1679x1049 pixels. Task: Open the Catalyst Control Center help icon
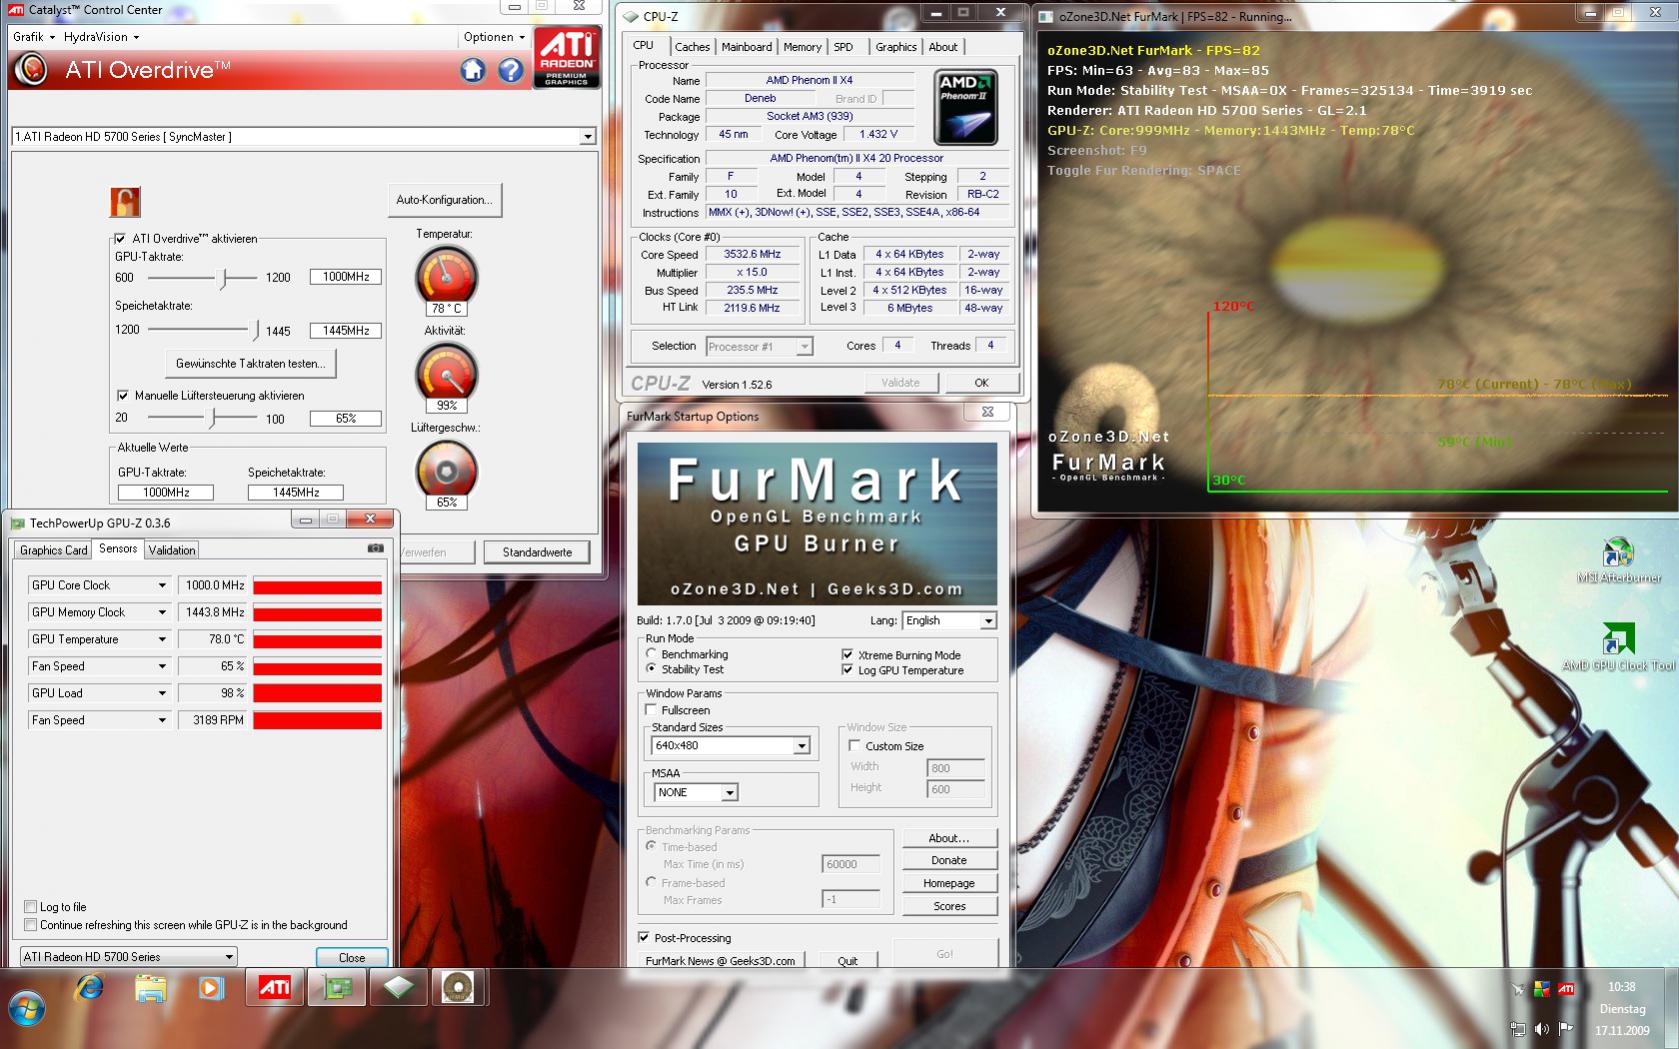tap(511, 70)
